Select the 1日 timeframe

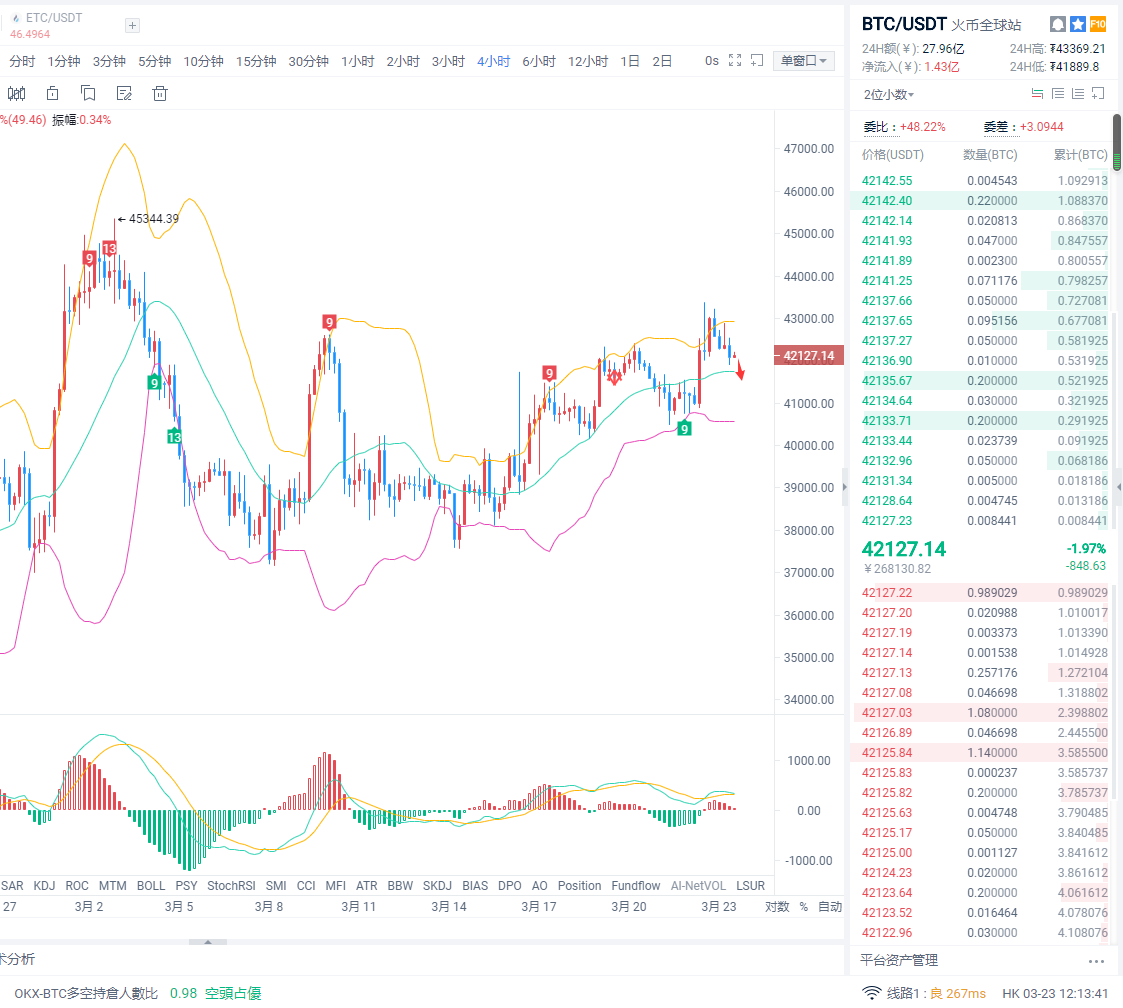(x=630, y=61)
